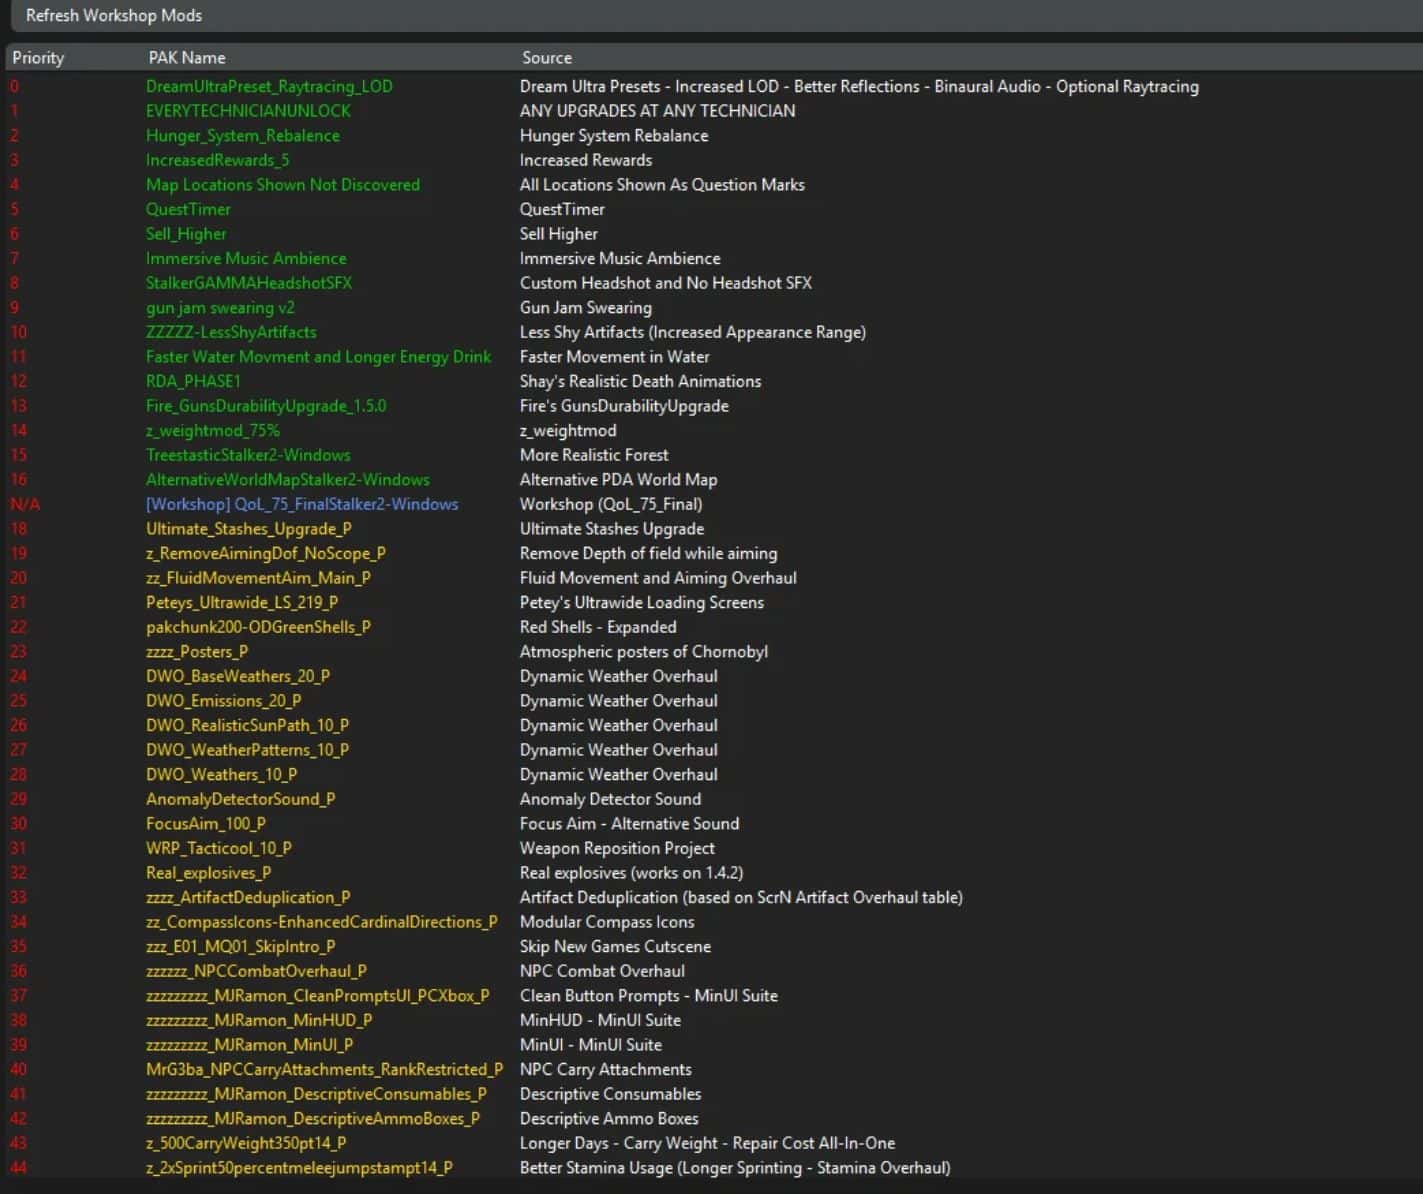
Task: Click the z_weightmod_75% entry
Action: 212,431
